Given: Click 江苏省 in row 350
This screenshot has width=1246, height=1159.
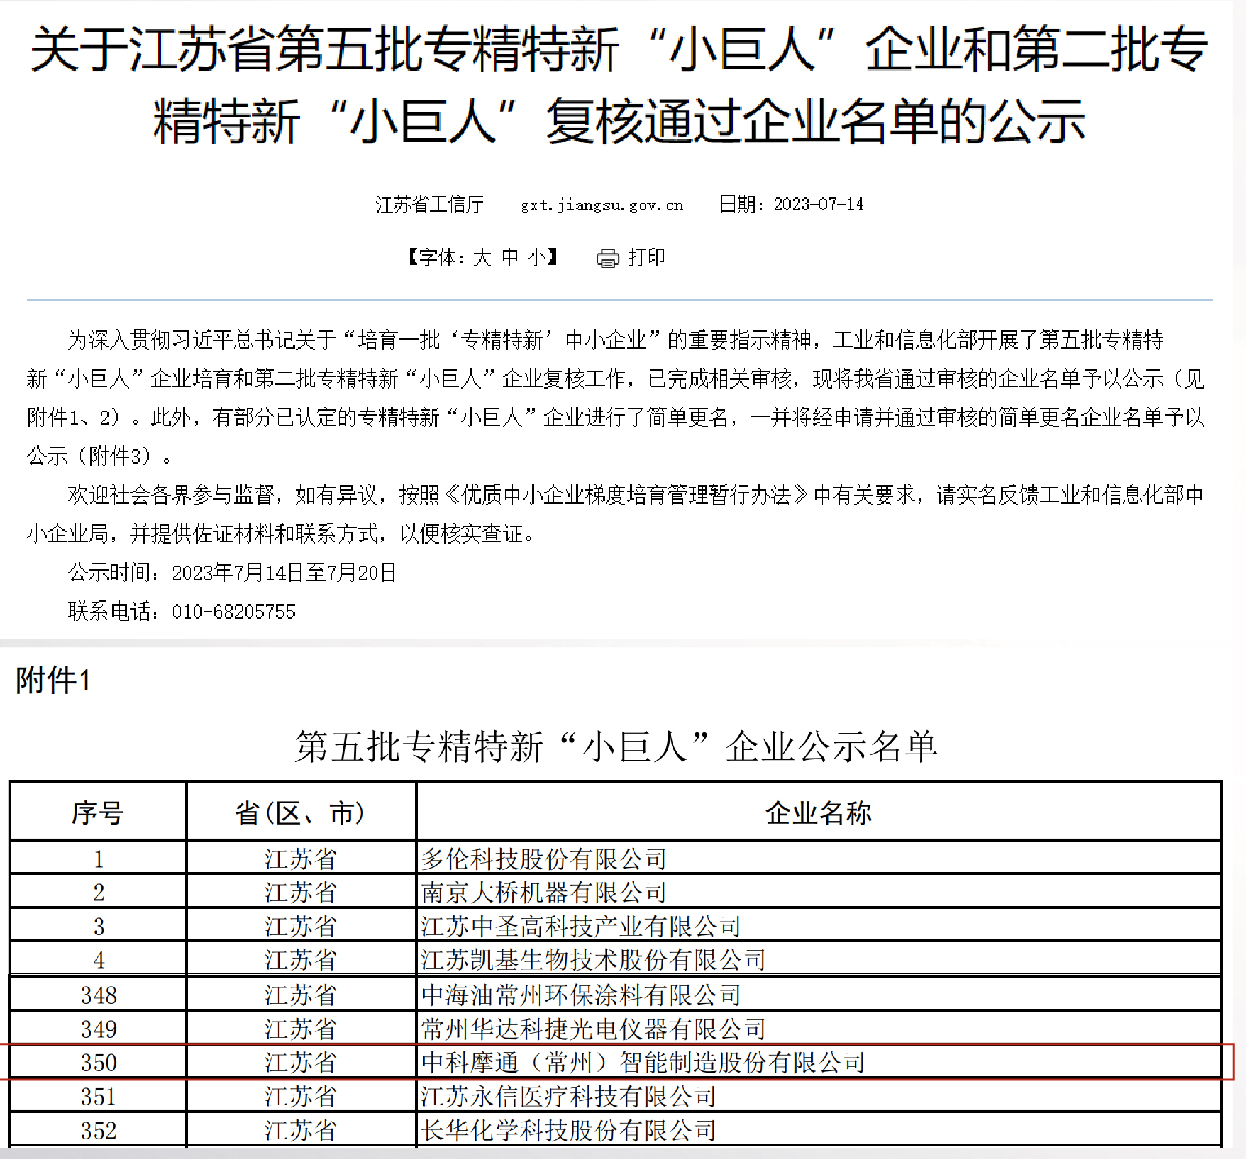Looking at the screenshot, I should [x=301, y=1062].
